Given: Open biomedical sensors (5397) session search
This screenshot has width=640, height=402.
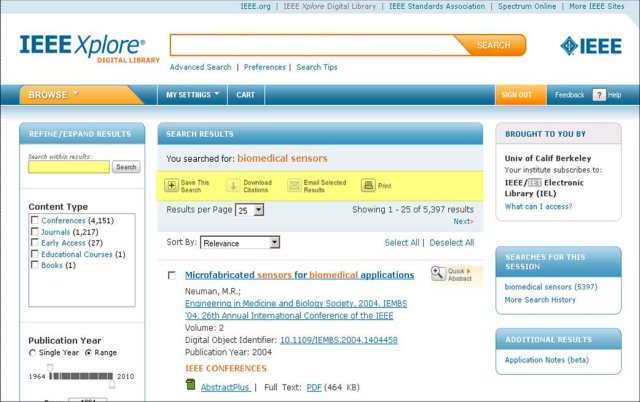Looking at the screenshot, I should tap(551, 287).
